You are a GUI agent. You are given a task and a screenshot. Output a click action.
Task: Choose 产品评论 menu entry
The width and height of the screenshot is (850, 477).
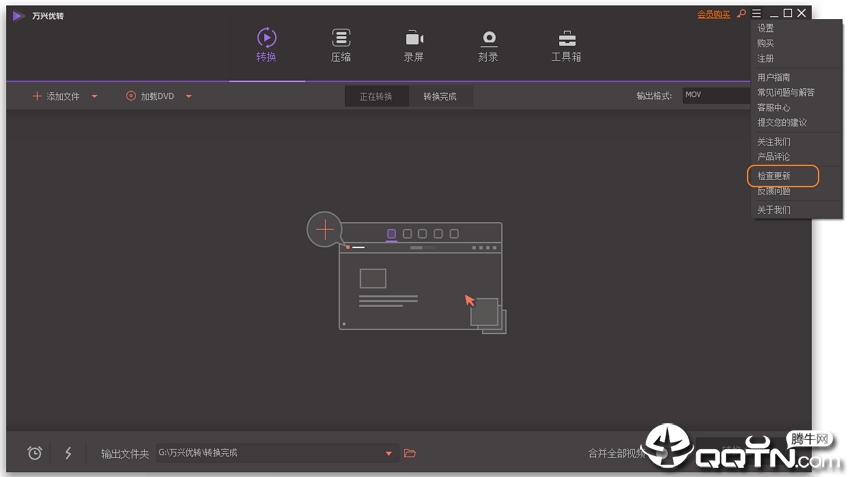774,157
